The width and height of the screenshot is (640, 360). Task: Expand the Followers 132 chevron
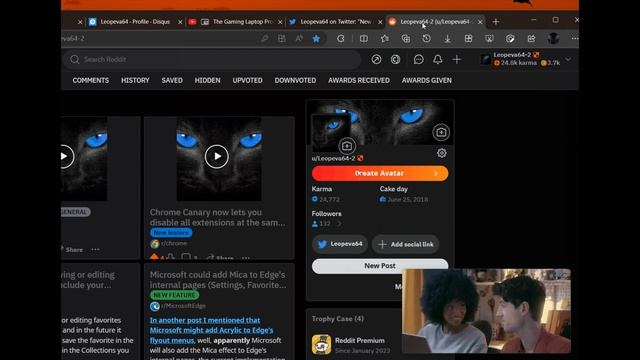pyautogui.click(x=339, y=224)
